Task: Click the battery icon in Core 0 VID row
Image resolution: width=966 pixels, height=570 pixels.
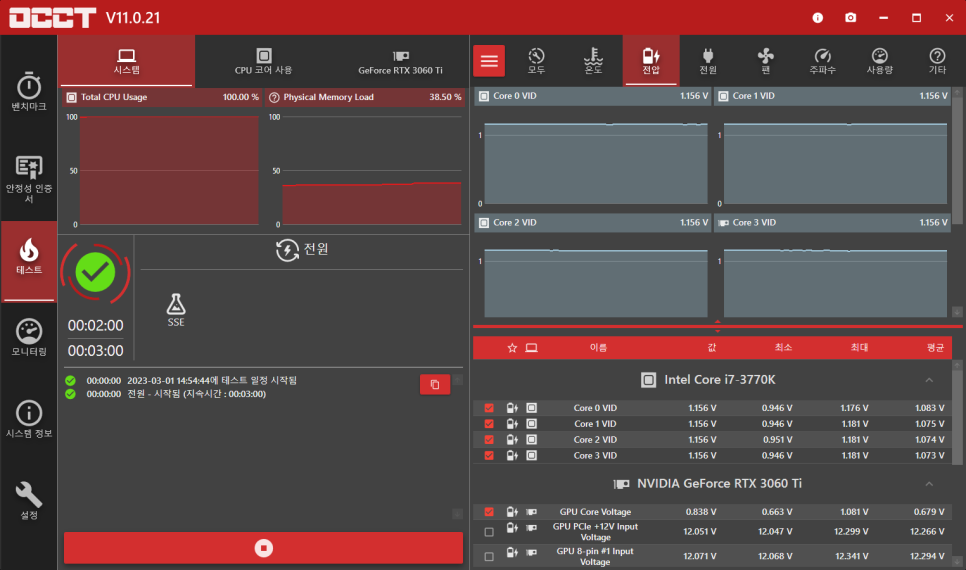Action: pos(512,408)
